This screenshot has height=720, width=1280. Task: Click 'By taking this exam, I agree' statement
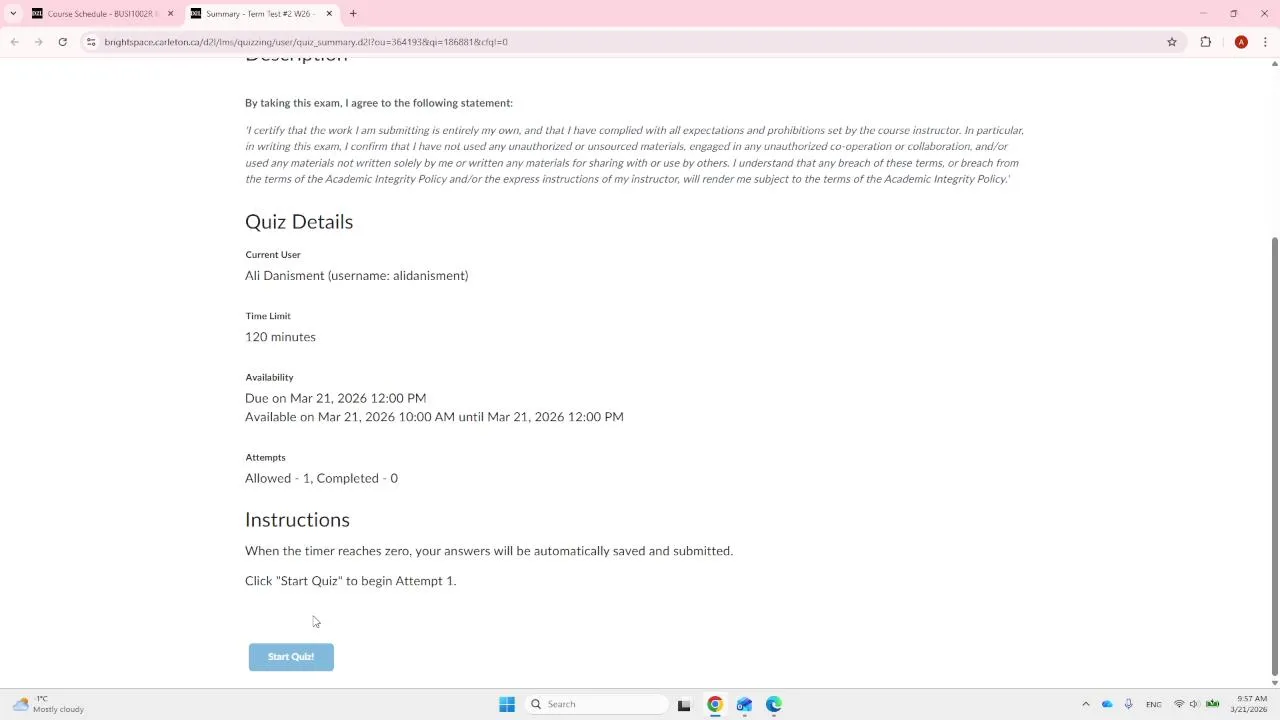point(379,103)
